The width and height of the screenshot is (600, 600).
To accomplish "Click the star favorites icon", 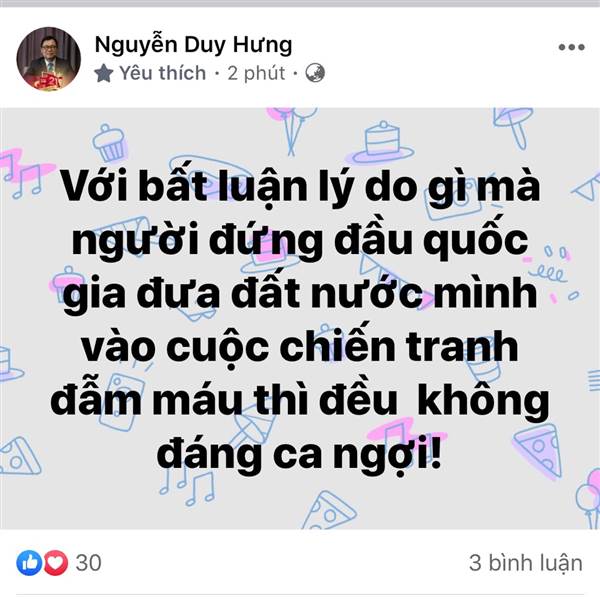I will 104,73.
